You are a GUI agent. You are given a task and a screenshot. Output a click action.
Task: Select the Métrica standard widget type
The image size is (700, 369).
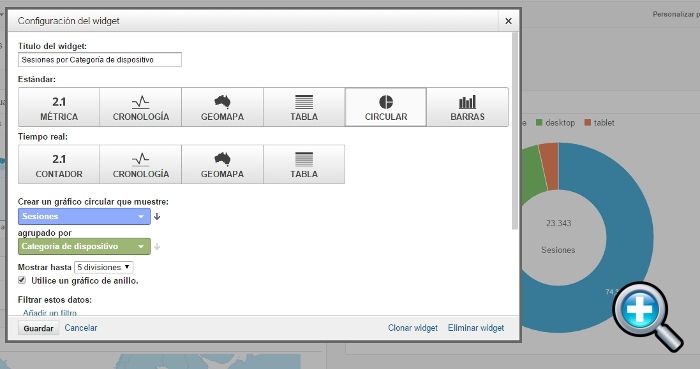click(59, 107)
